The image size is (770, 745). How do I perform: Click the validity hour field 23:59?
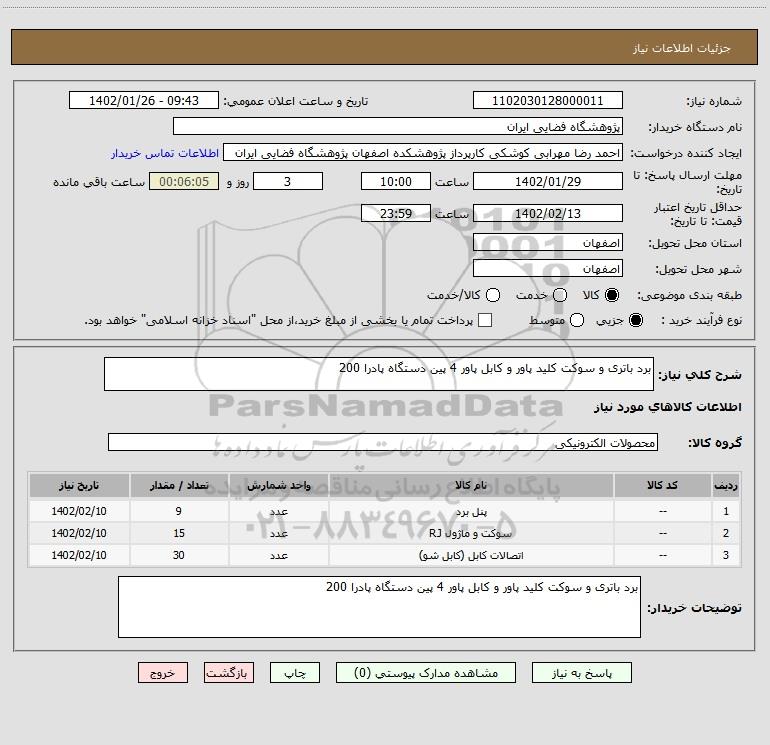coord(396,214)
